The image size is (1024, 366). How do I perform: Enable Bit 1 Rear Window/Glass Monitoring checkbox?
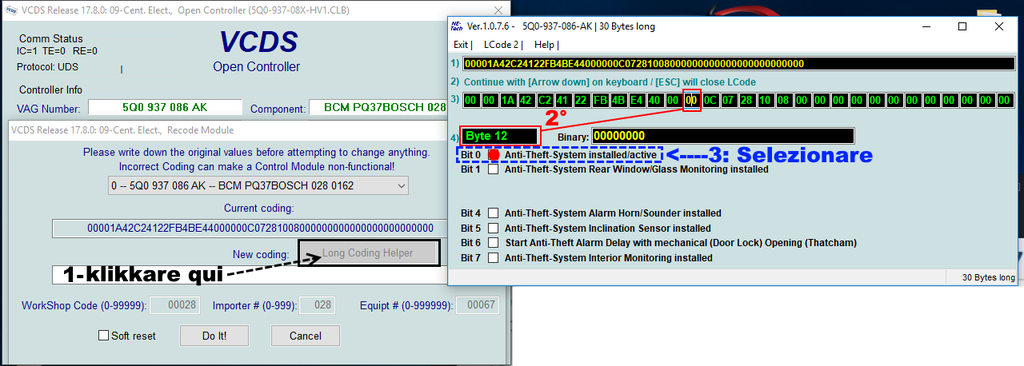pos(494,169)
